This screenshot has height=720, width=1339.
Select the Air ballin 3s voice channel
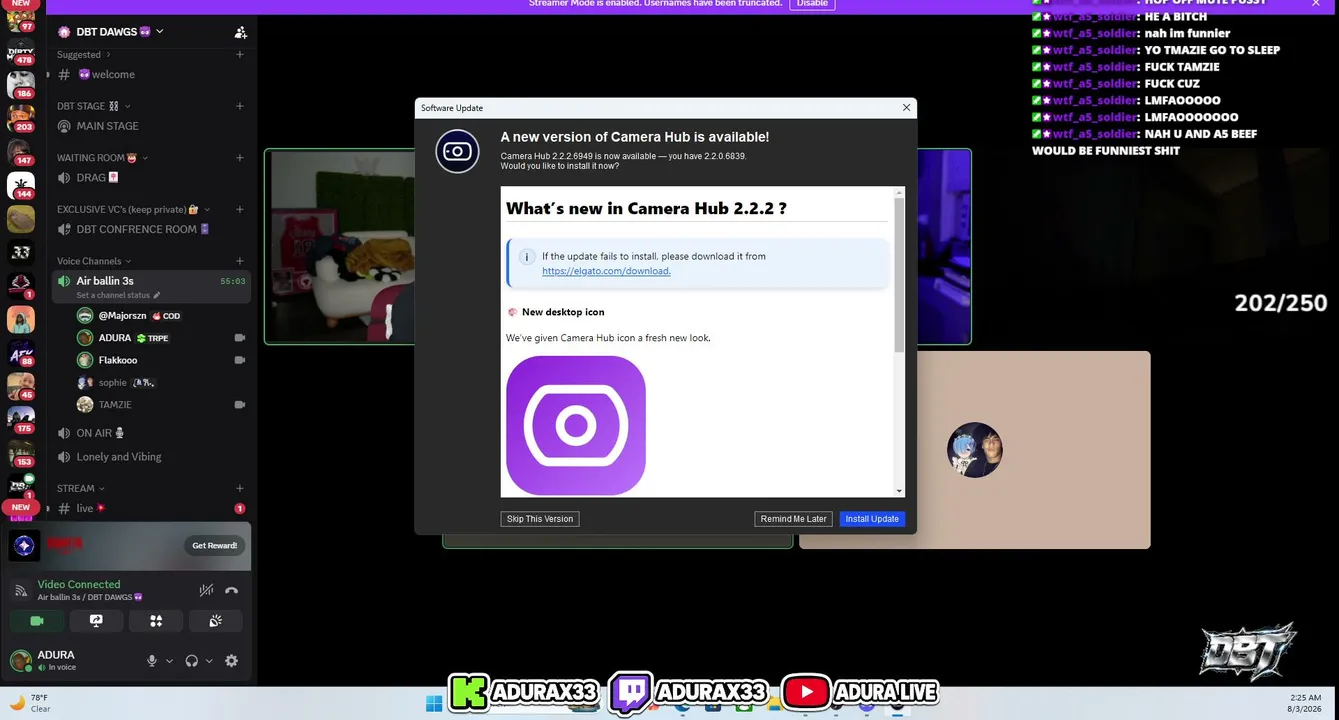pos(151,287)
